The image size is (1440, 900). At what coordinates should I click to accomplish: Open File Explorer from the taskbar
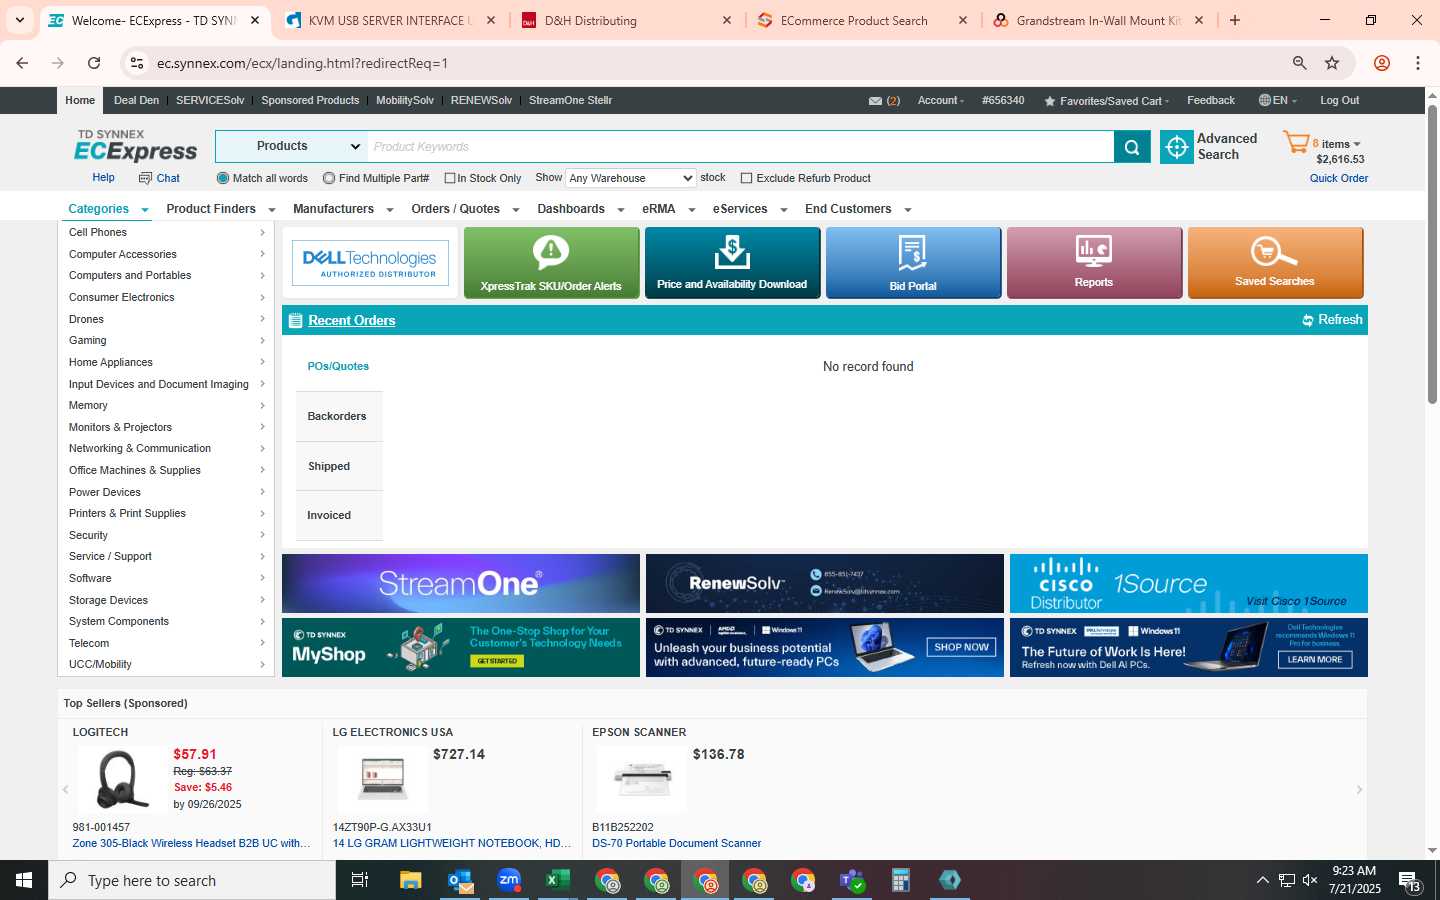[411, 880]
